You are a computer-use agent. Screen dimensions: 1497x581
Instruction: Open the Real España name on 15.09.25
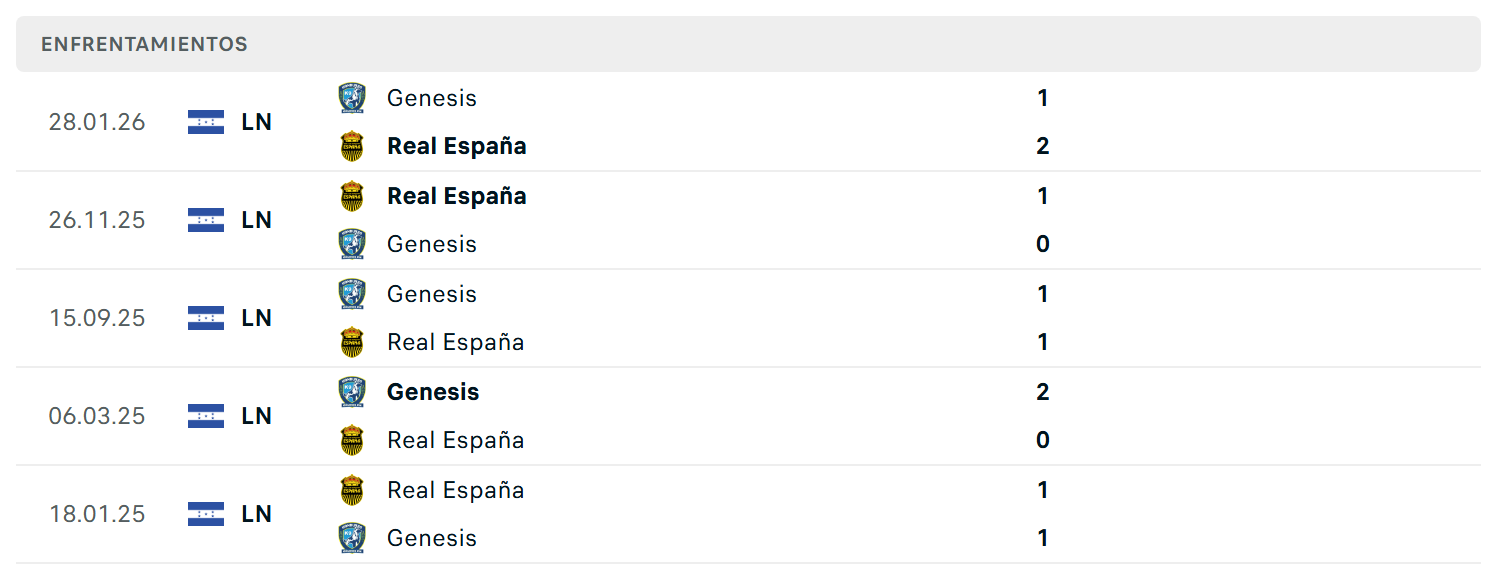pyautogui.click(x=456, y=342)
